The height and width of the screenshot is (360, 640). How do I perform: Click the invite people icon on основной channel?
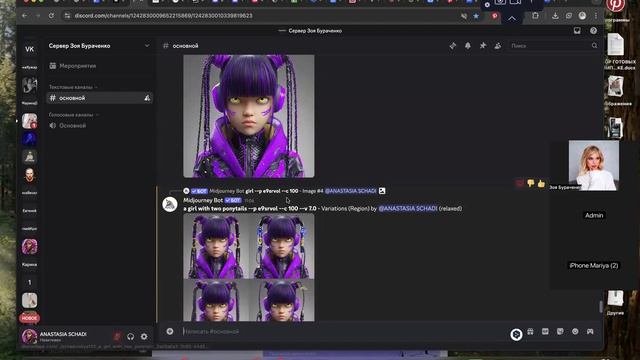click(147, 98)
